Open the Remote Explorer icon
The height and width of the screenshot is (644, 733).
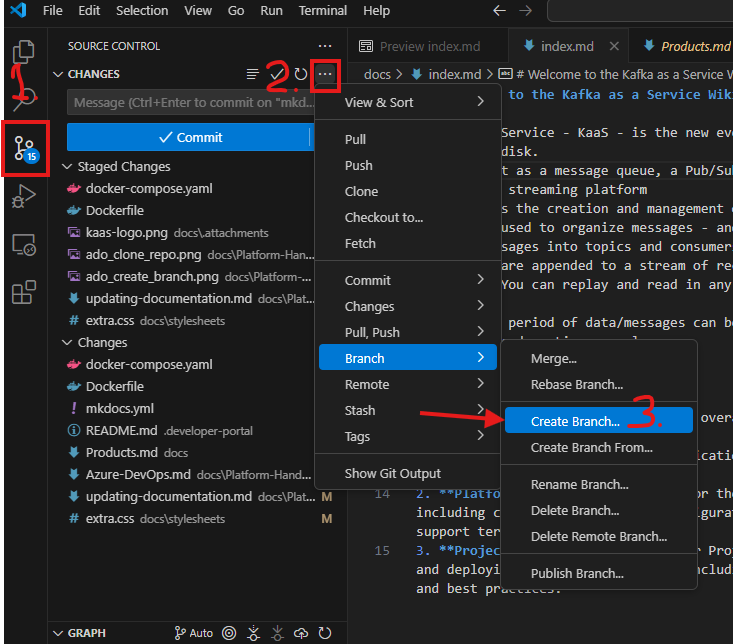pyautogui.click(x=23, y=244)
